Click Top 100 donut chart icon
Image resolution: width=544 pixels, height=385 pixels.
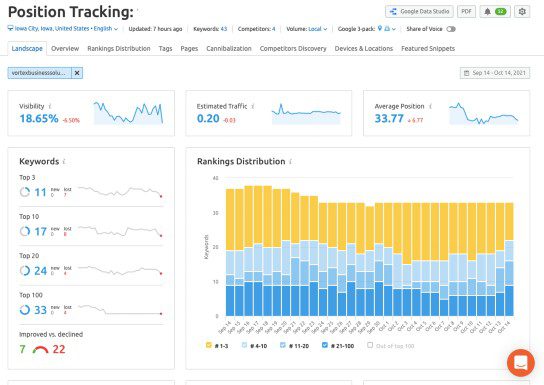pos(25,309)
